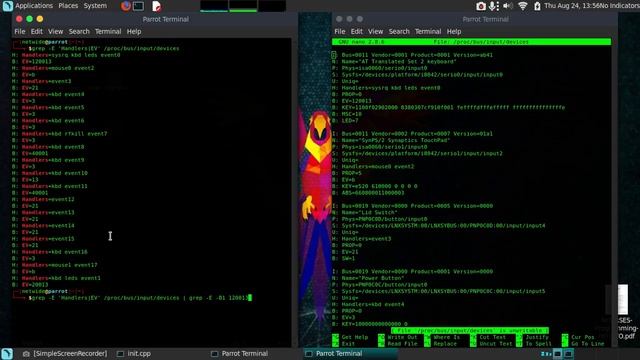This screenshot has height=360, width=640.
Task: Click 'To Spell' shortcut in nano
Action: (x=534, y=344)
